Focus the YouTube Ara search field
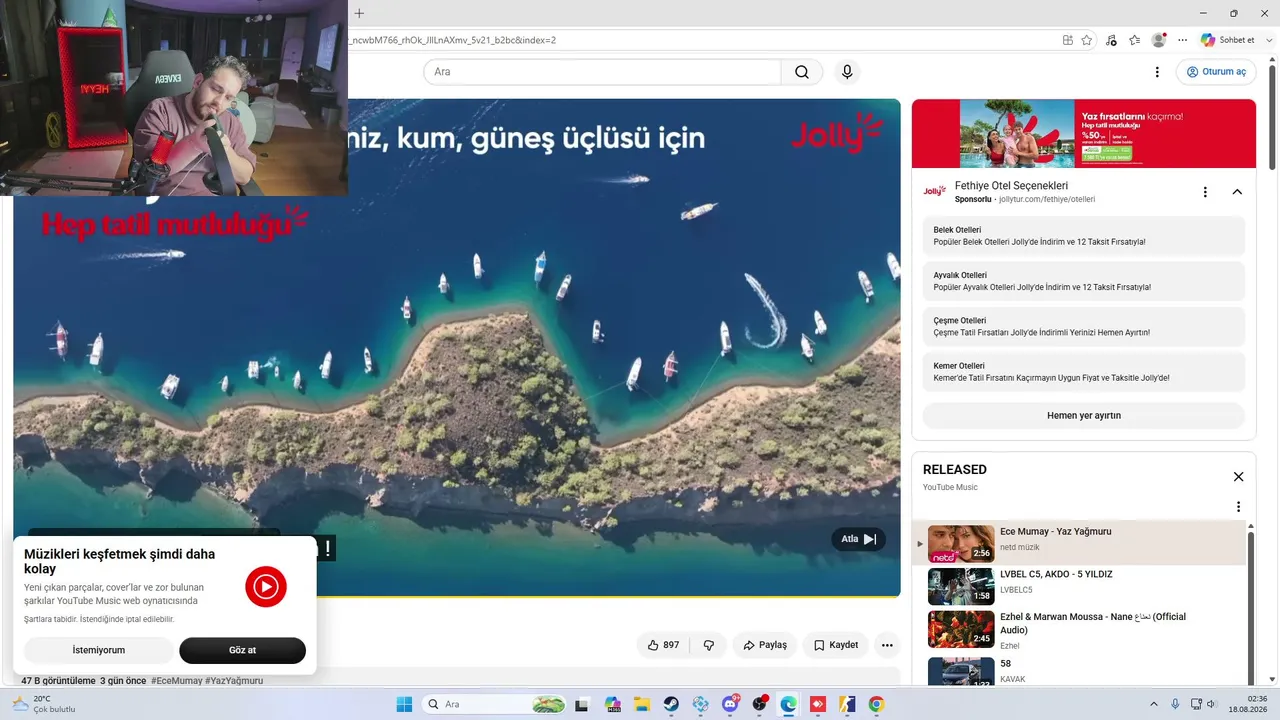The image size is (1280, 720). click(x=602, y=72)
